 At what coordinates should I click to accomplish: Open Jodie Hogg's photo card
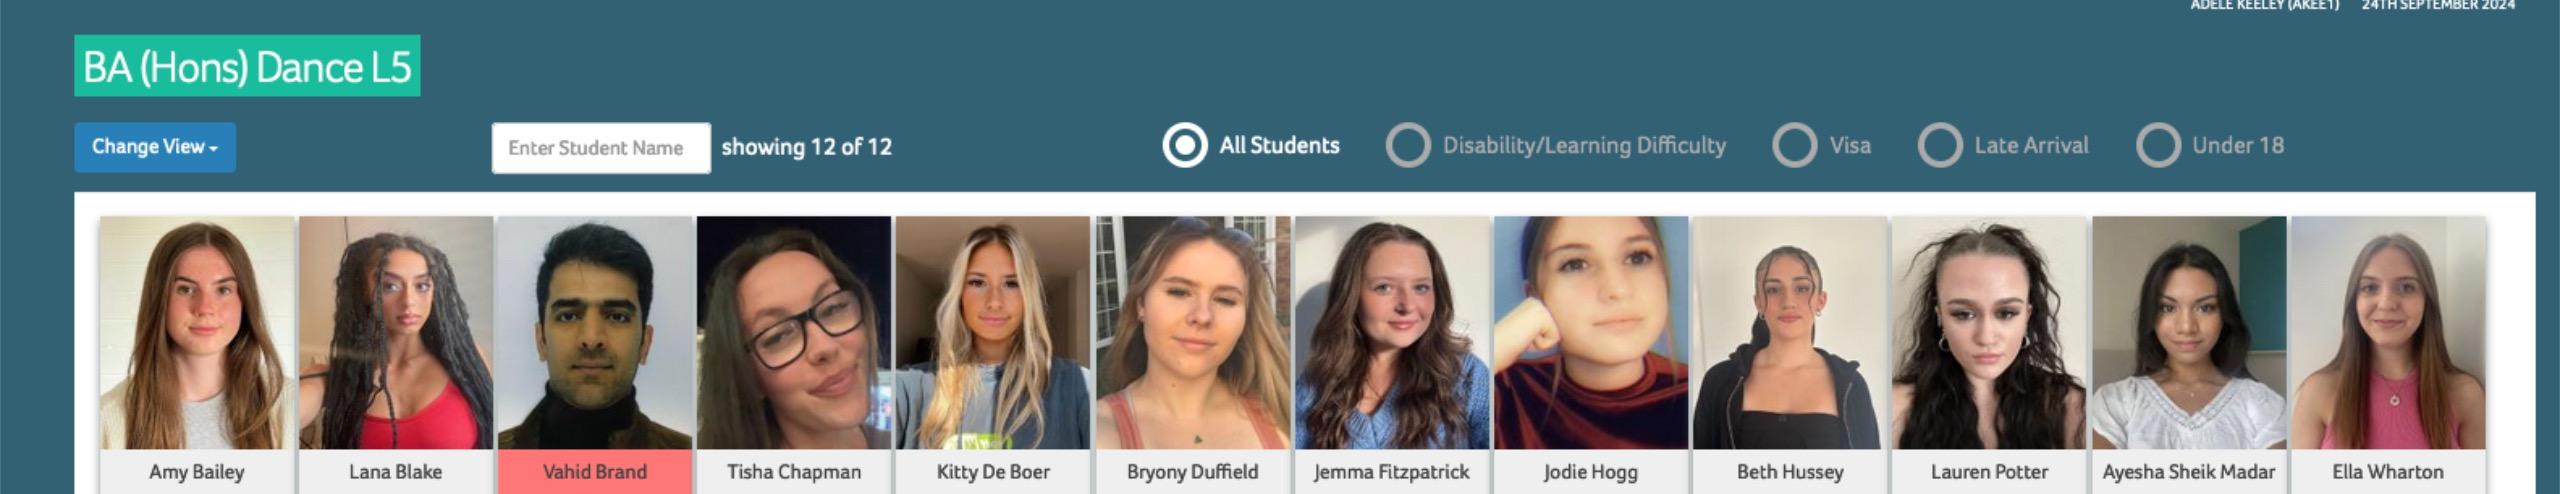pos(1591,333)
